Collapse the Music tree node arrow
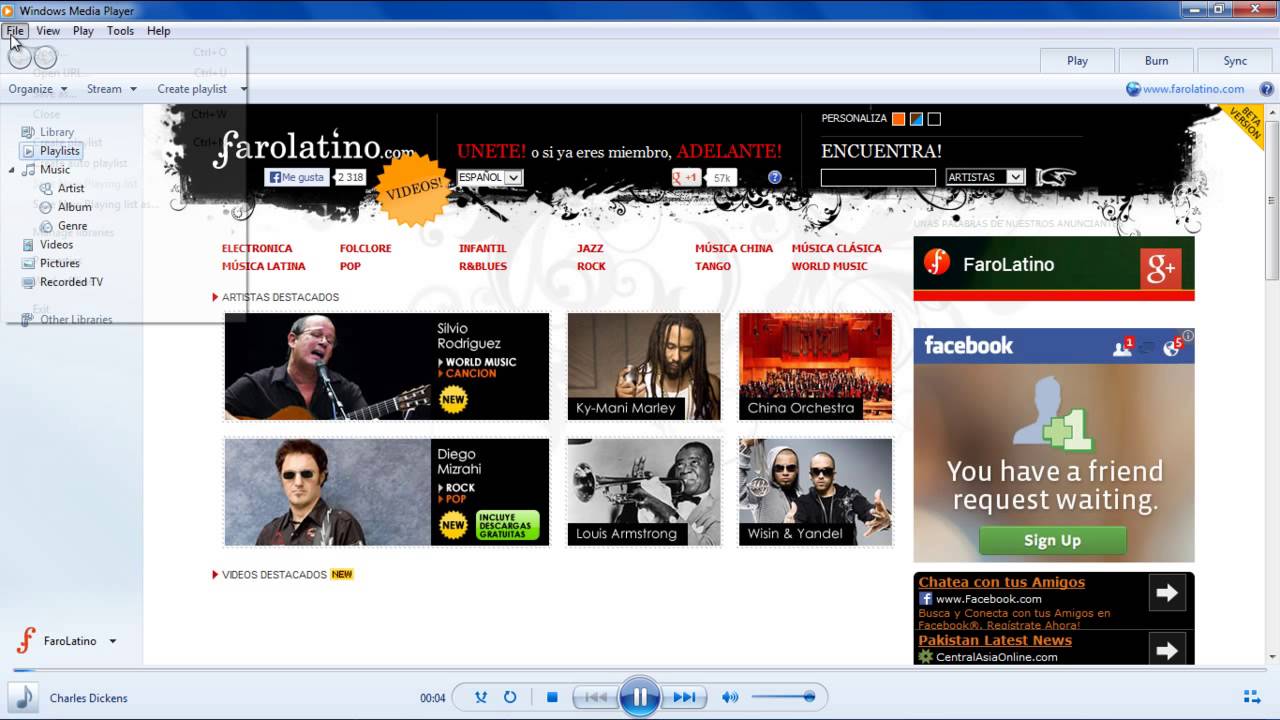The width and height of the screenshot is (1280, 720). pyautogui.click(x=12, y=170)
